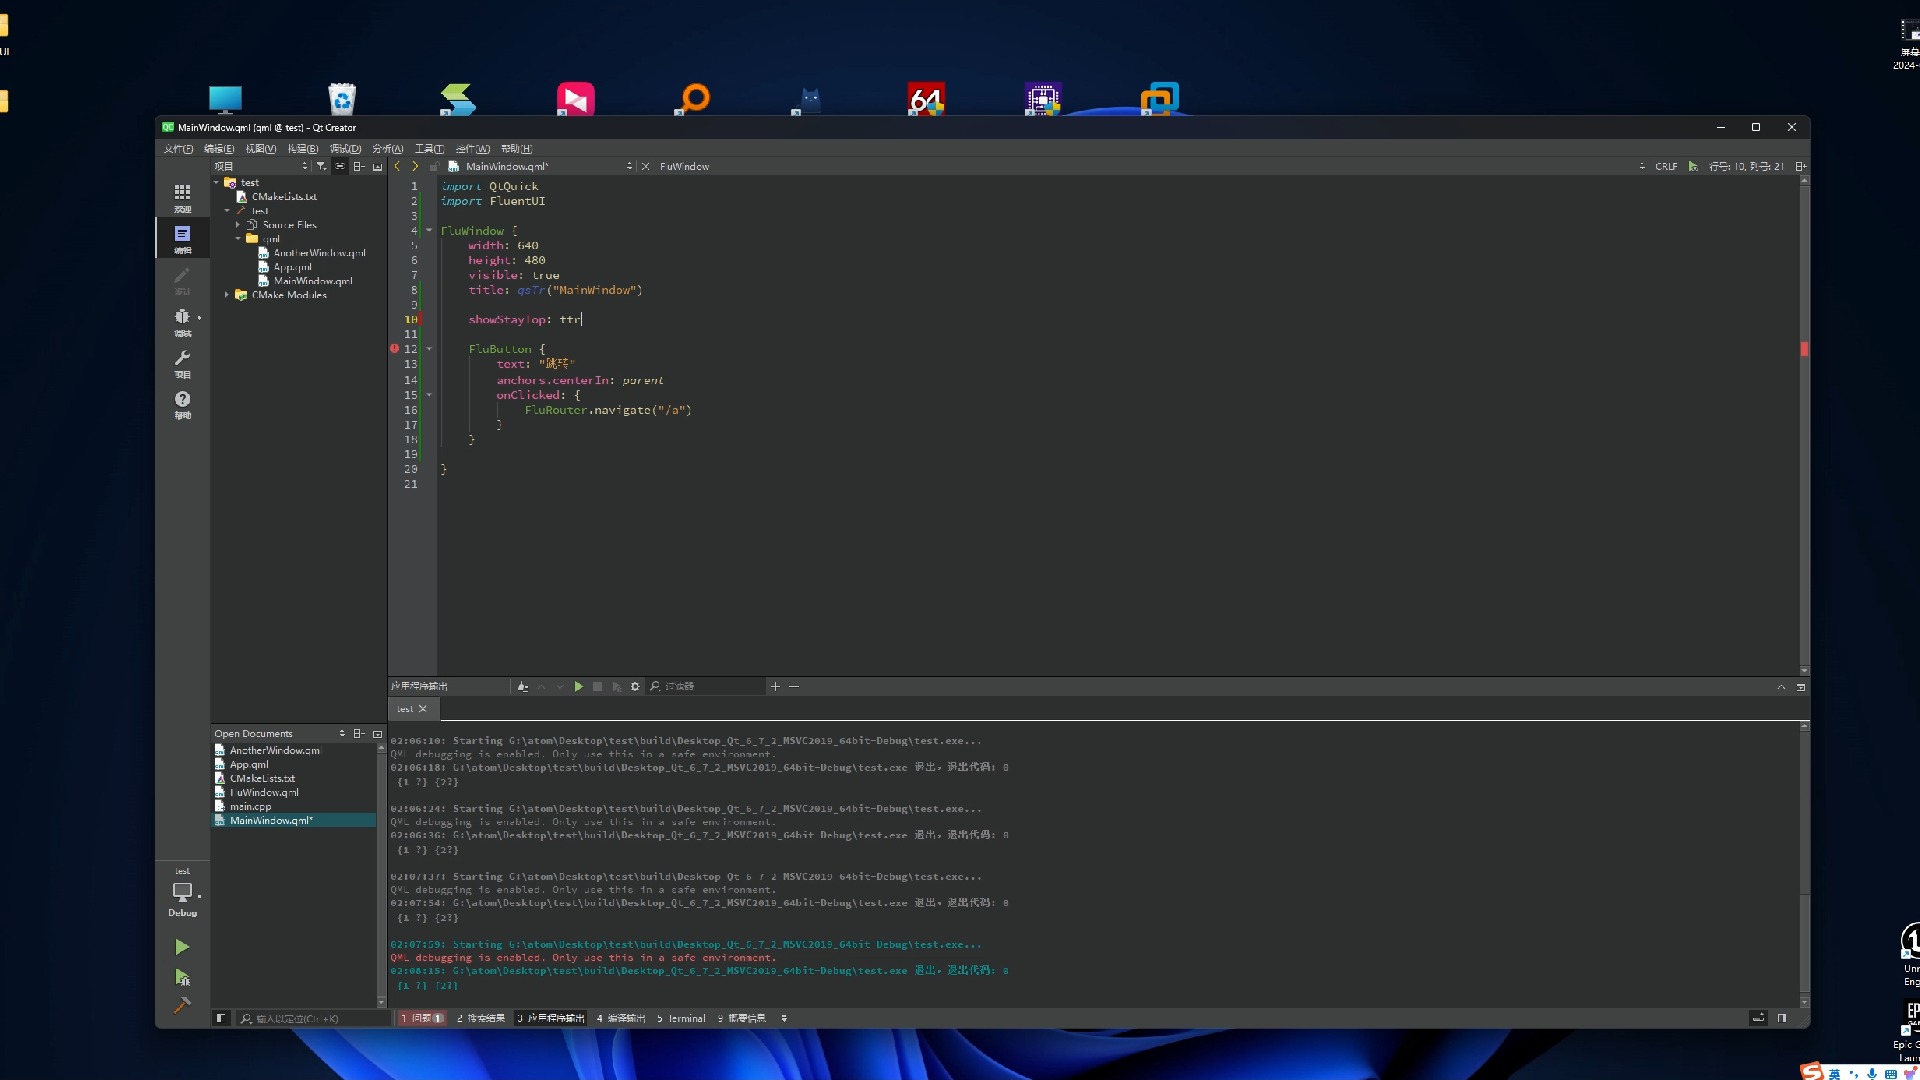The image size is (1920, 1080).
Task: Click the Start Debugging run-with-bug button
Action: [x=181, y=977]
